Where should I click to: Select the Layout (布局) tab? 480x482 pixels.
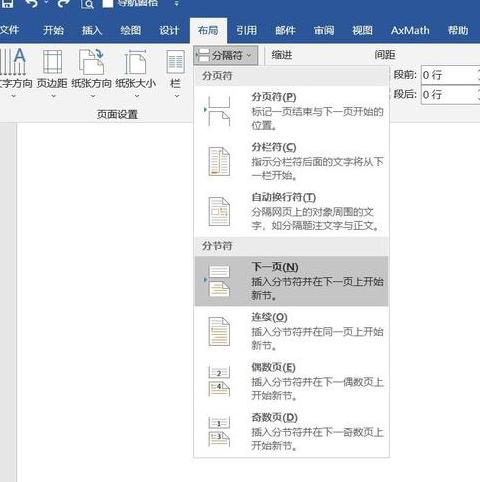click(x=208, y=30)
